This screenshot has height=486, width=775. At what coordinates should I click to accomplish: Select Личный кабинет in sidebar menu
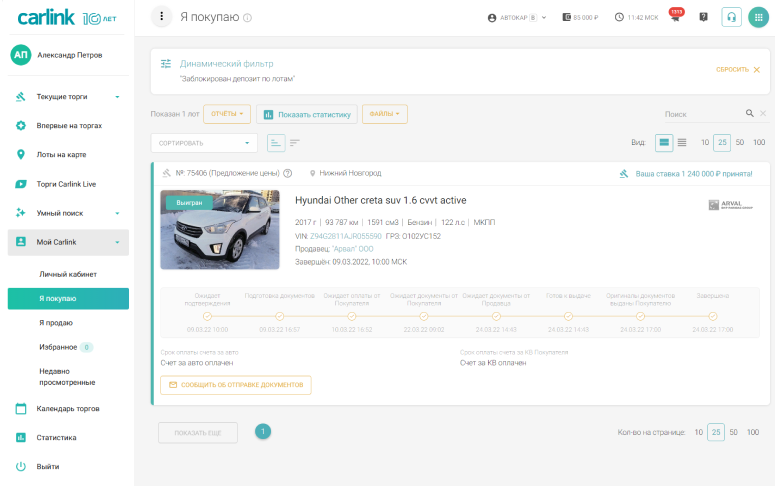click(x=68, y=273)
